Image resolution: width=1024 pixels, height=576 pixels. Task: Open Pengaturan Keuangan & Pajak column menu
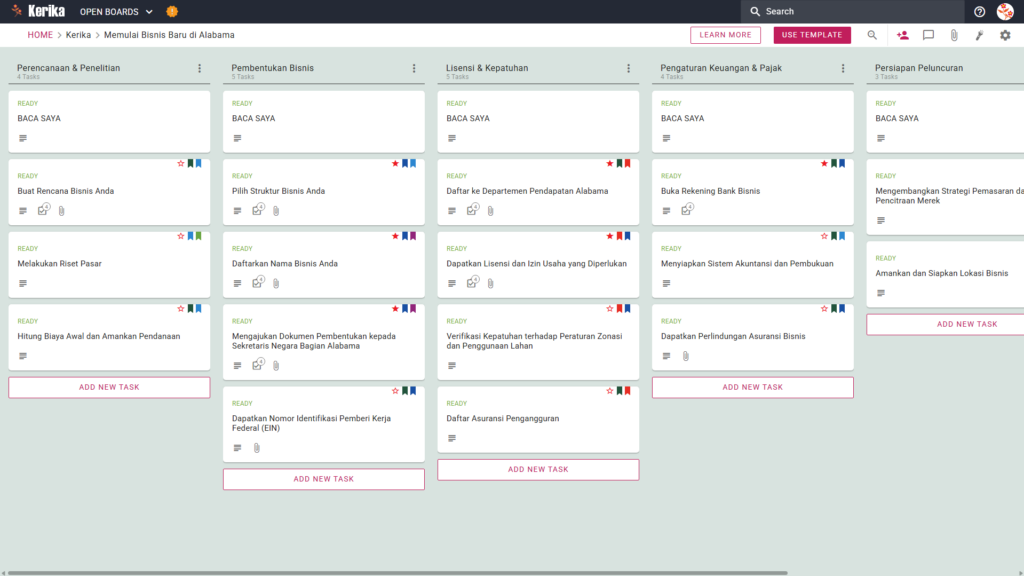843,68
